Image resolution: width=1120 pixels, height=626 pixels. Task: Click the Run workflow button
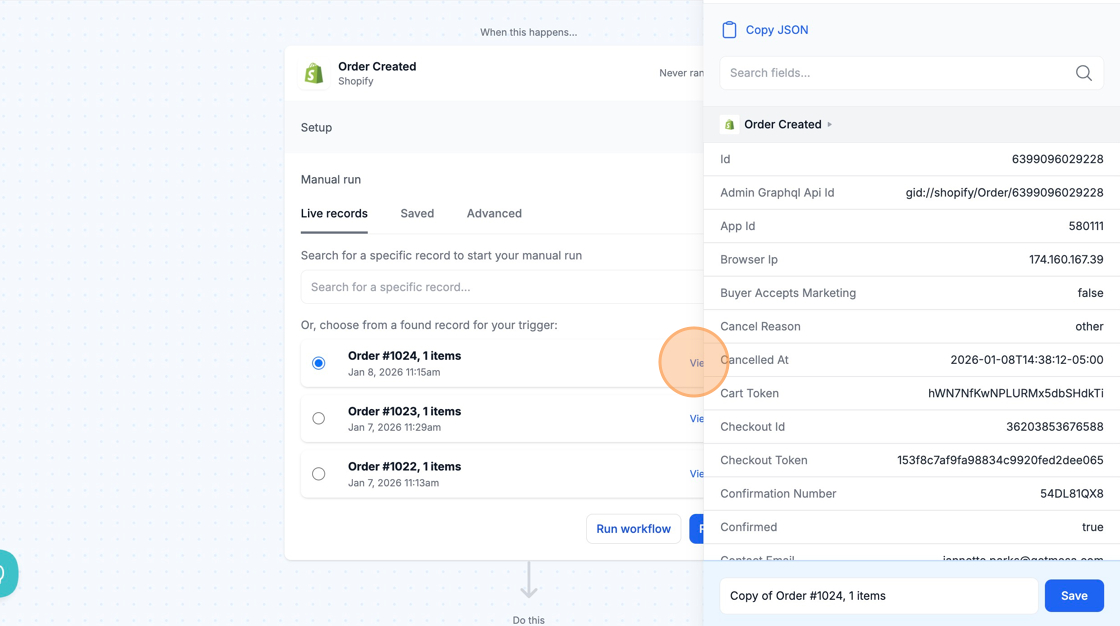[633, 529]
